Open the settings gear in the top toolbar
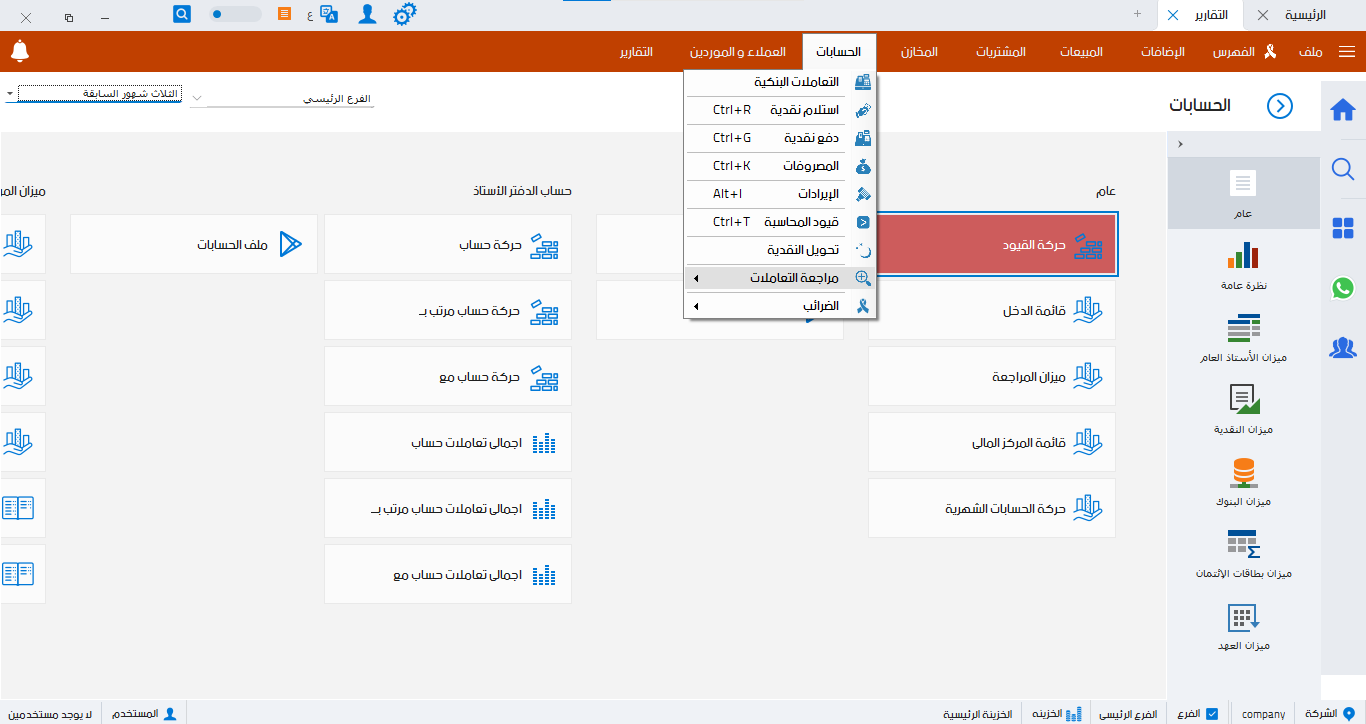Viewport: 1366px width, 724px height. pyautogui.click(x=404, y=14)
